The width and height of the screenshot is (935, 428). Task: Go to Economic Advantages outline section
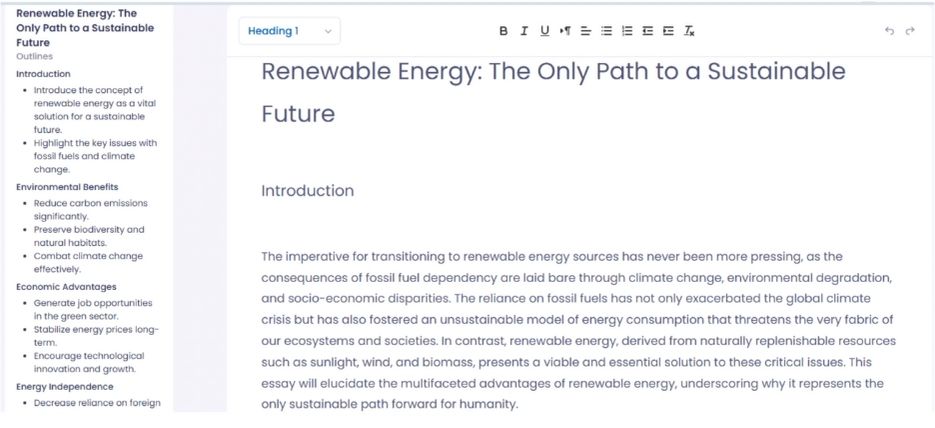point(66,287)
